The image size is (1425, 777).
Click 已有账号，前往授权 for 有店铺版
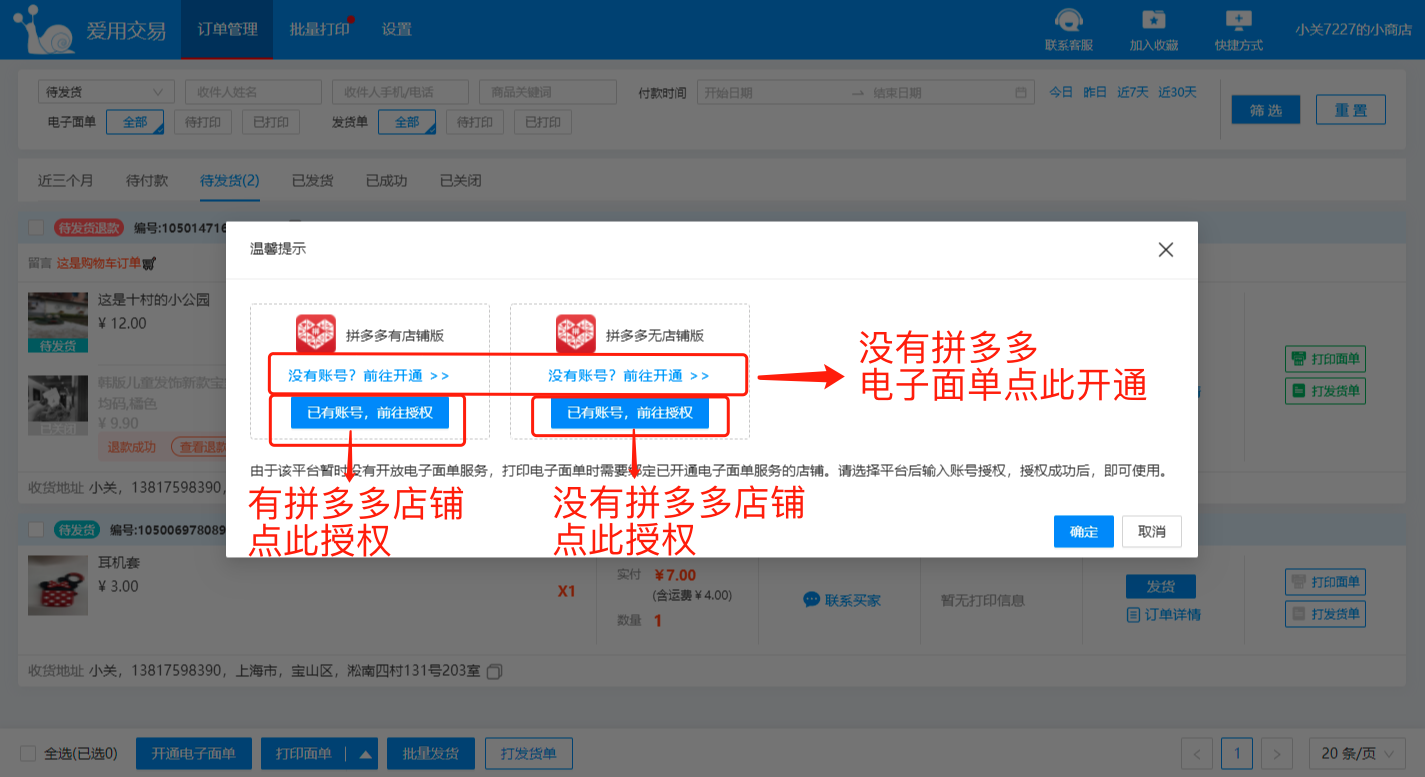[x=370, y=412]
